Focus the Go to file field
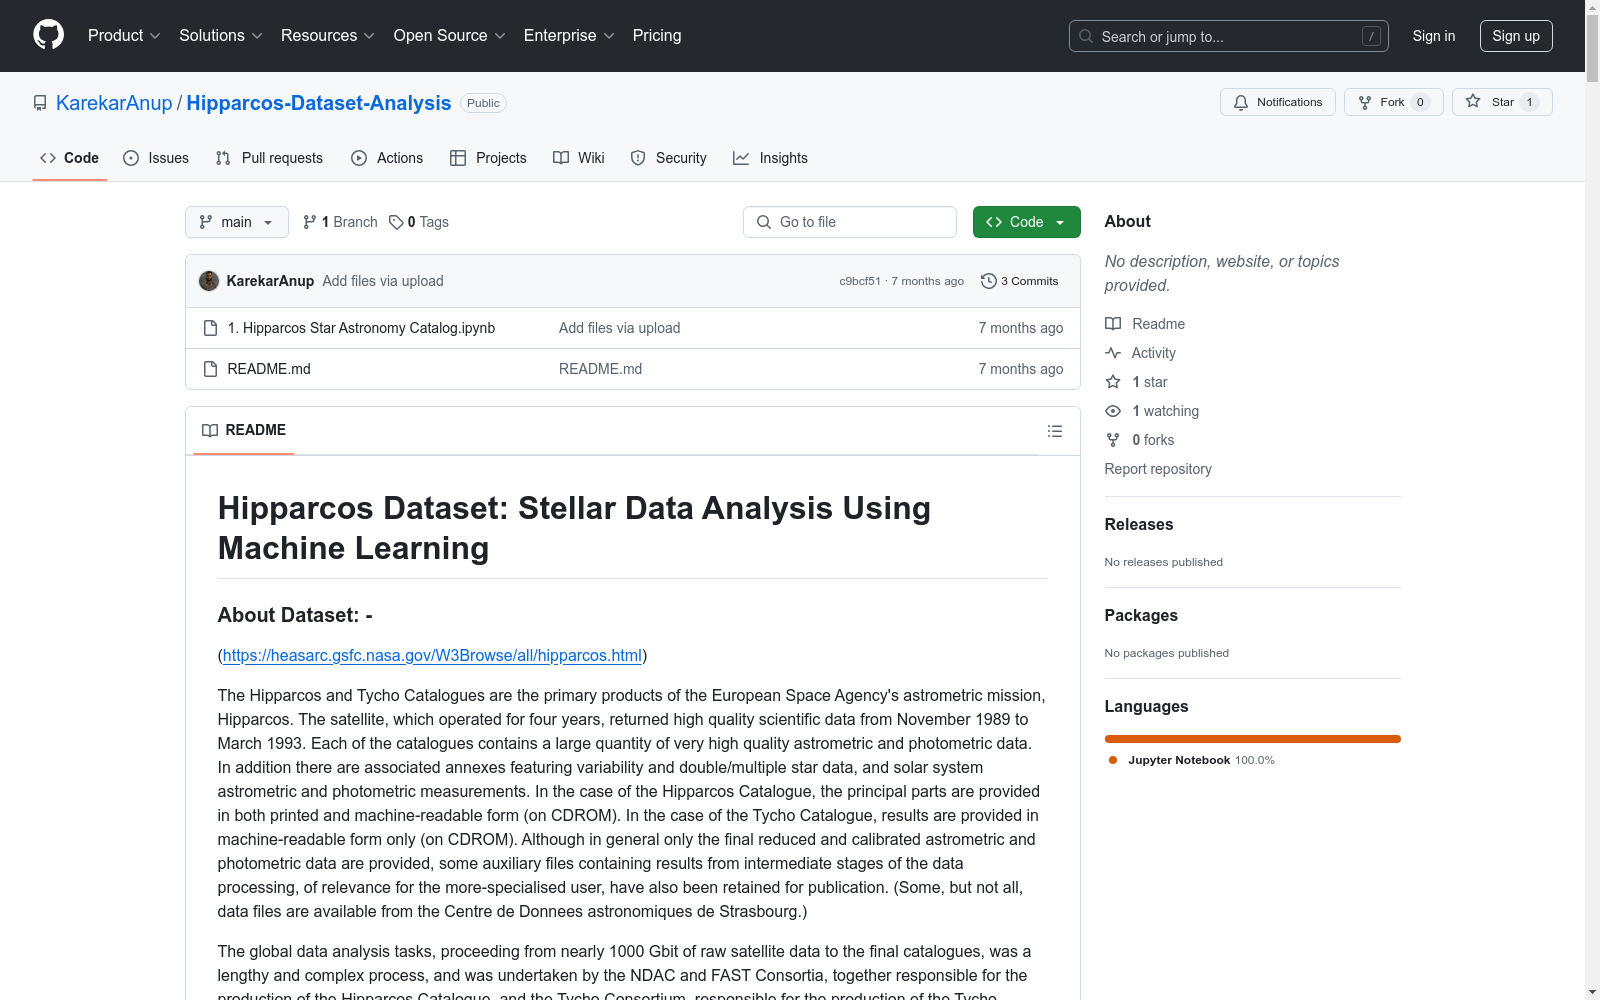 [x=850, y=222]
